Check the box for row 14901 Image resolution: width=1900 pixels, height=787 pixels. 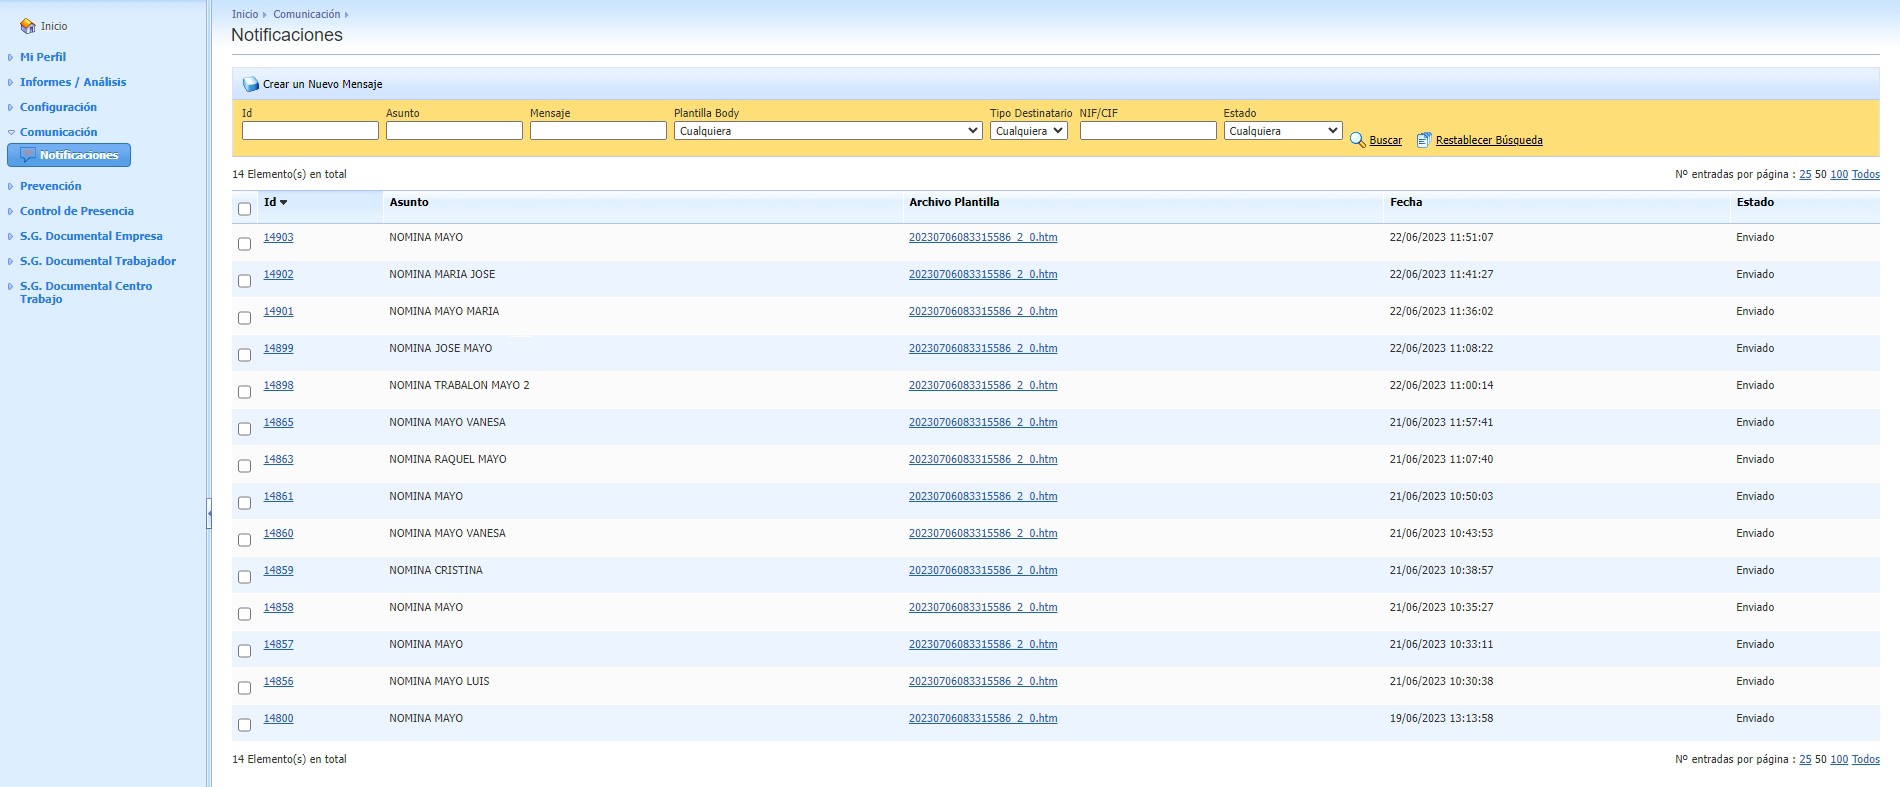pyautogui.click(x=244, y=318)
